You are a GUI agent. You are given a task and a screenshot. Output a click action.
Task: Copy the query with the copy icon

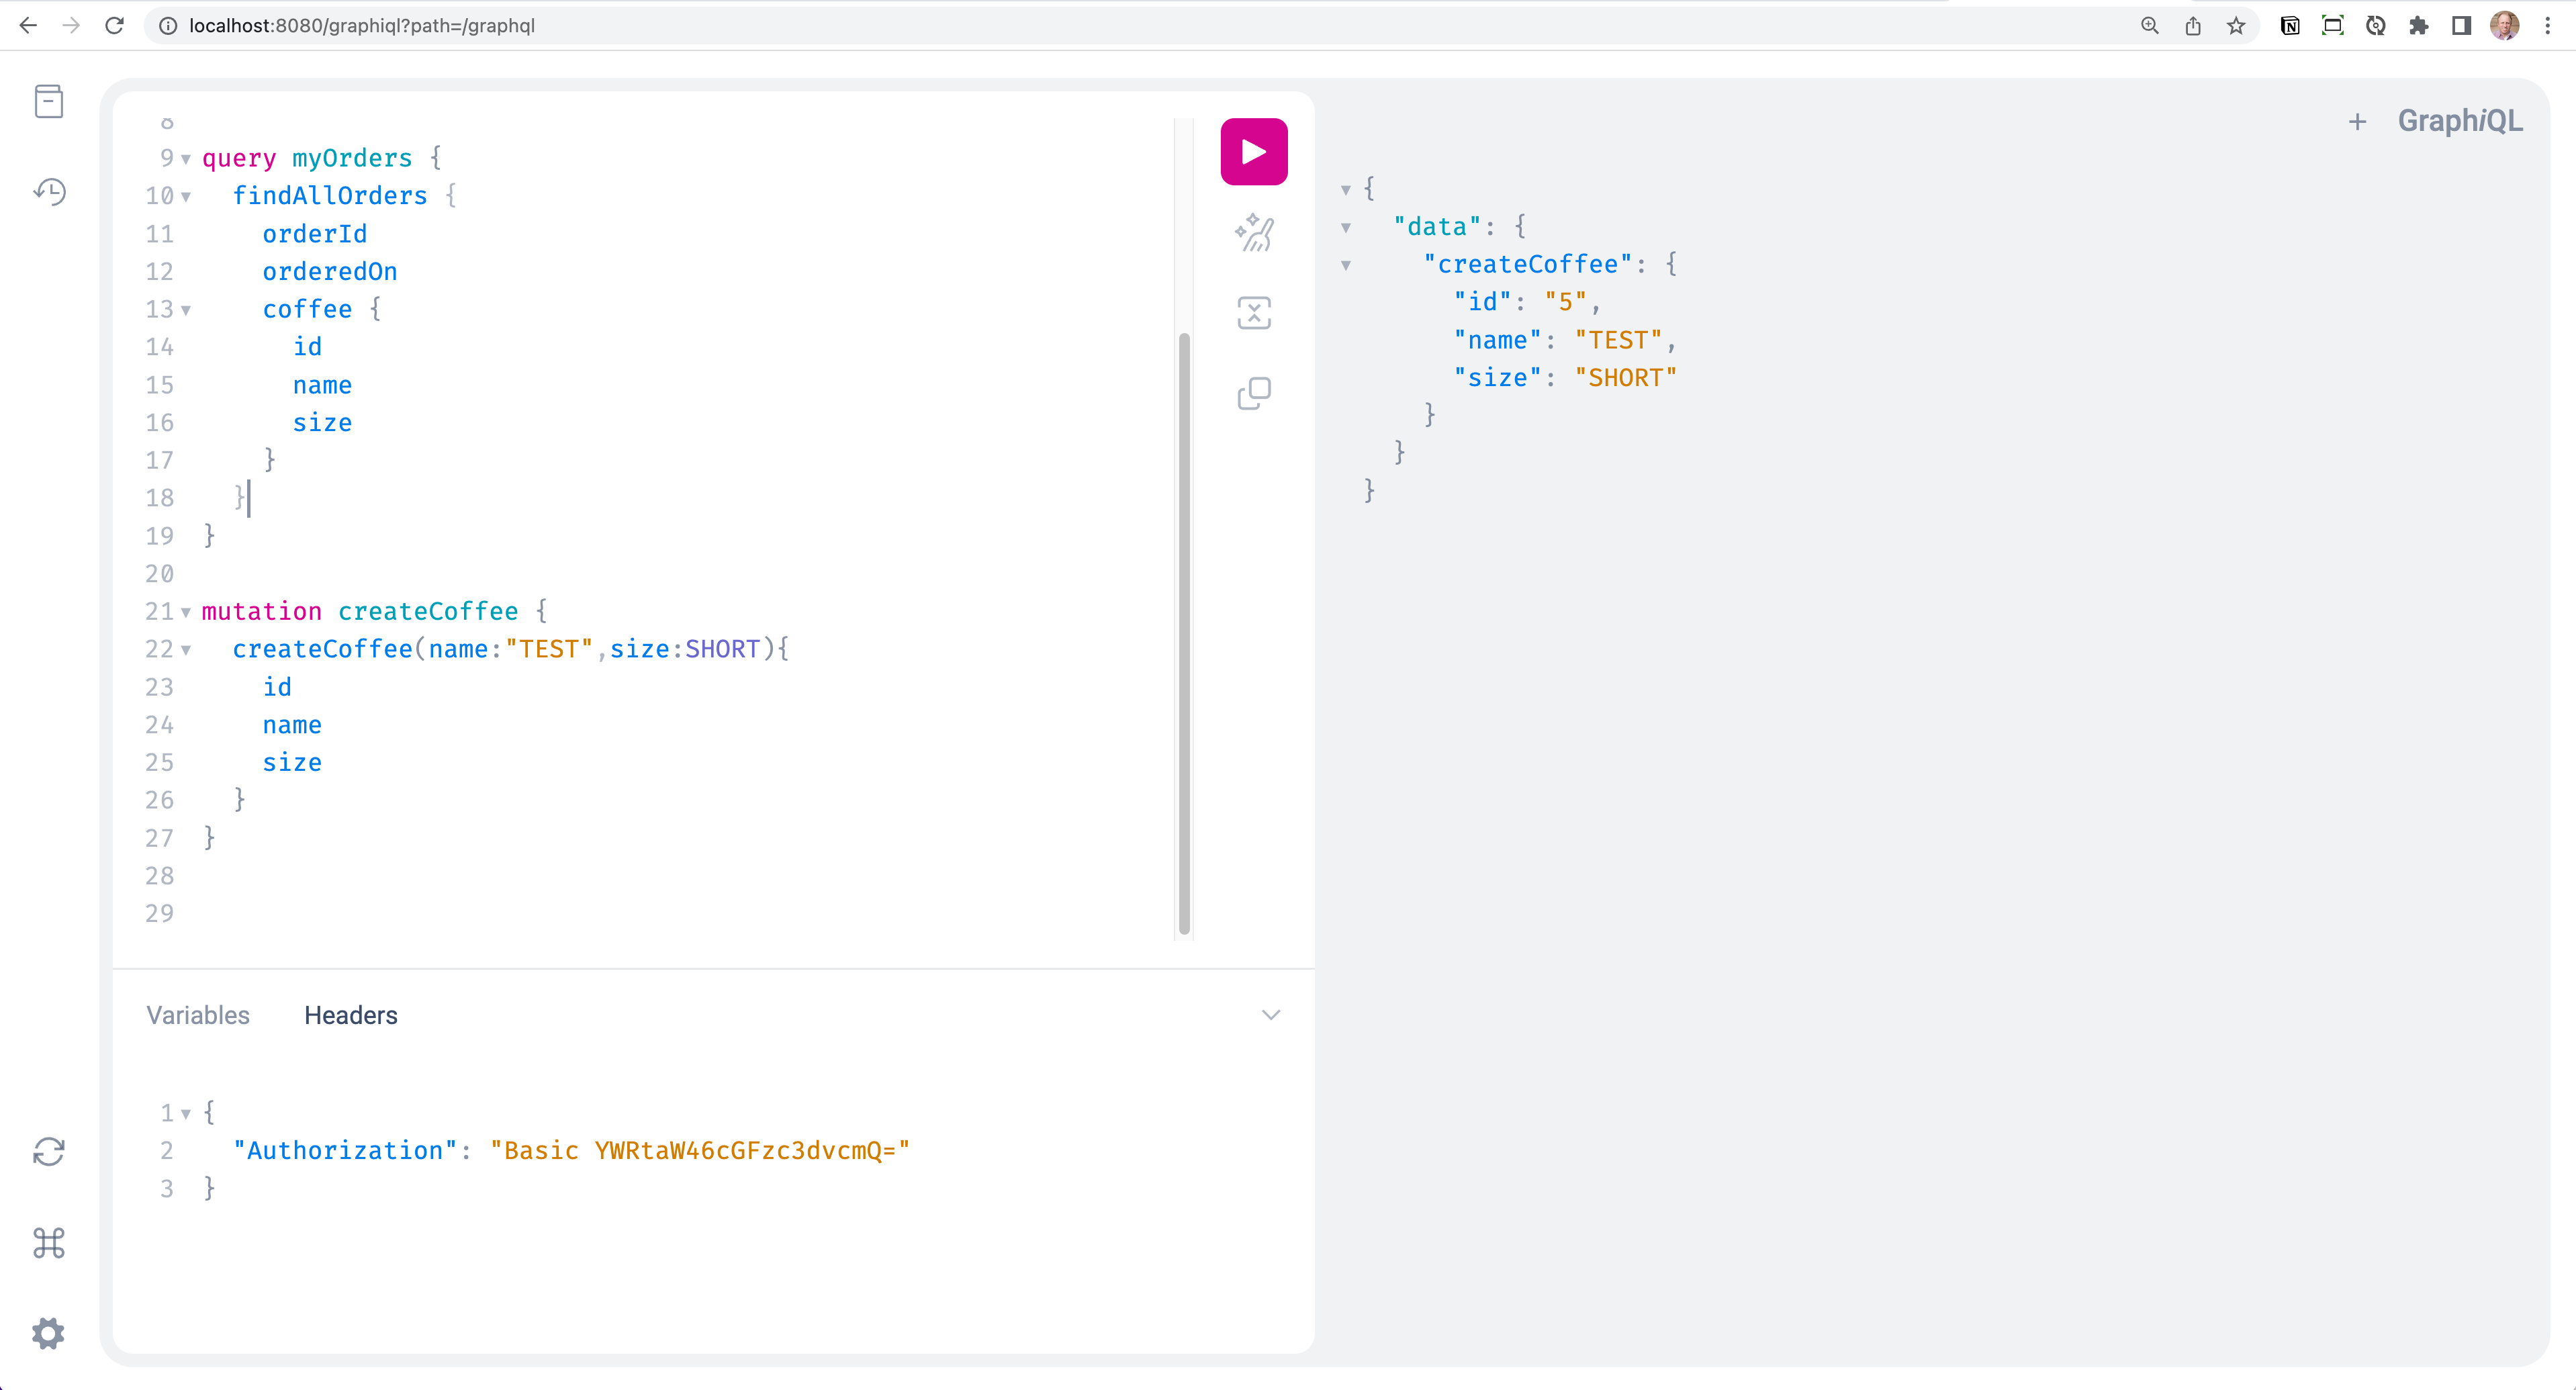tap(1253, 393)
